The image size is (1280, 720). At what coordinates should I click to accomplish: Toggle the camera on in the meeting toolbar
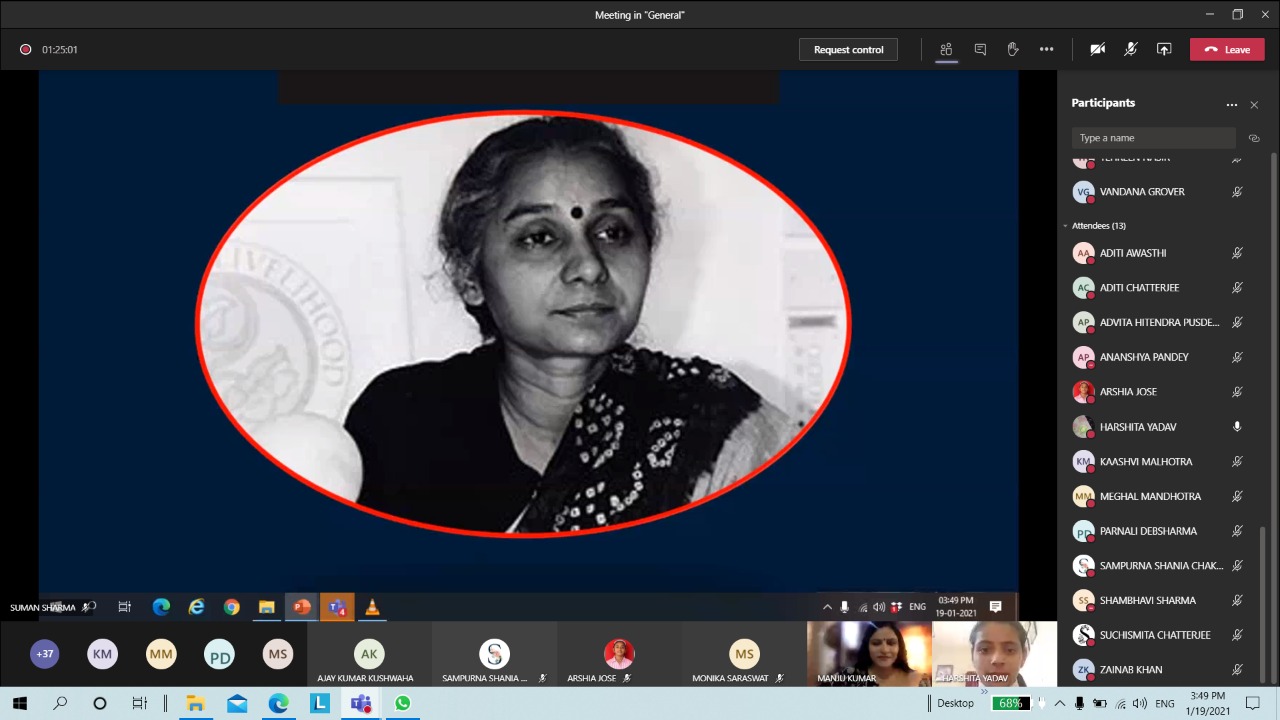coord(1097,49)
